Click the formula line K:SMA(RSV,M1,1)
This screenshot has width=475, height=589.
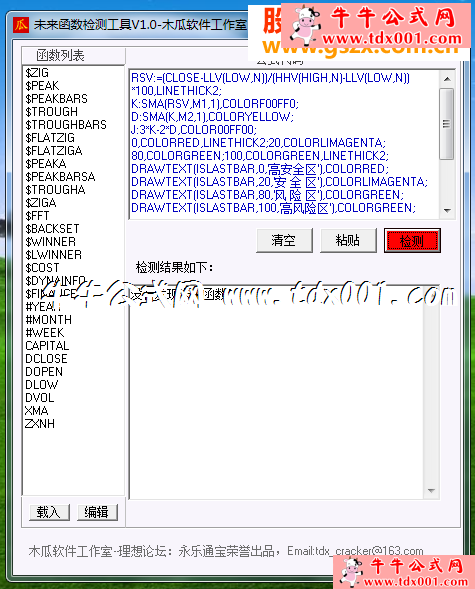pos(215,104)
